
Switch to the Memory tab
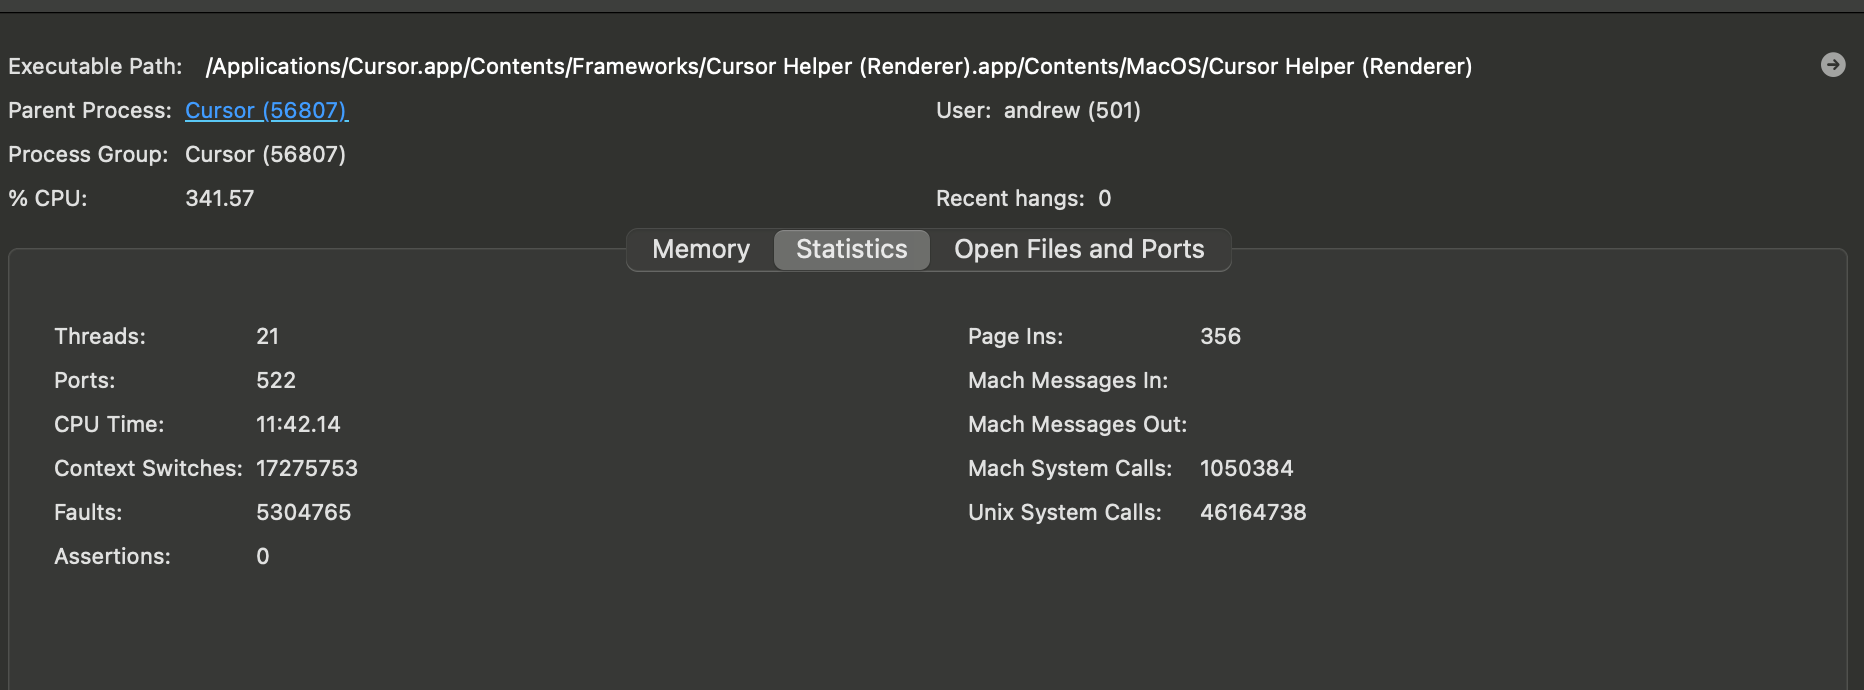click(x=700, y=249)
